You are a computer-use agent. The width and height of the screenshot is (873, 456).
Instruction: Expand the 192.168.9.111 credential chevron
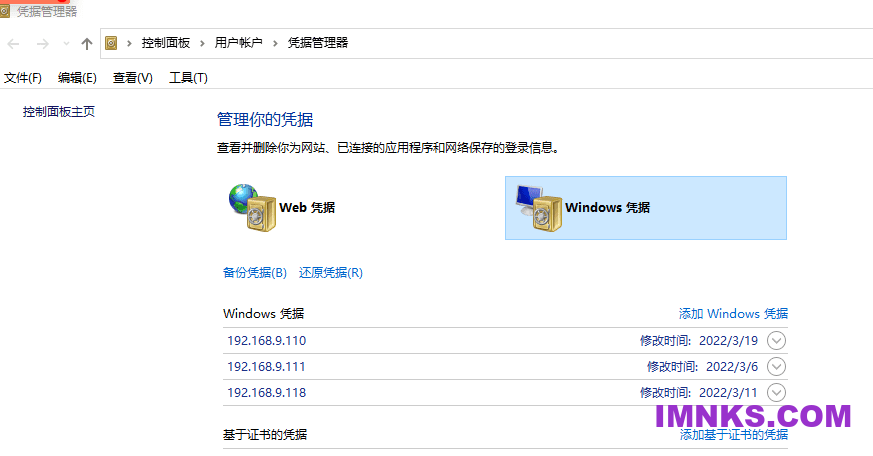click(x=776, y=366)
